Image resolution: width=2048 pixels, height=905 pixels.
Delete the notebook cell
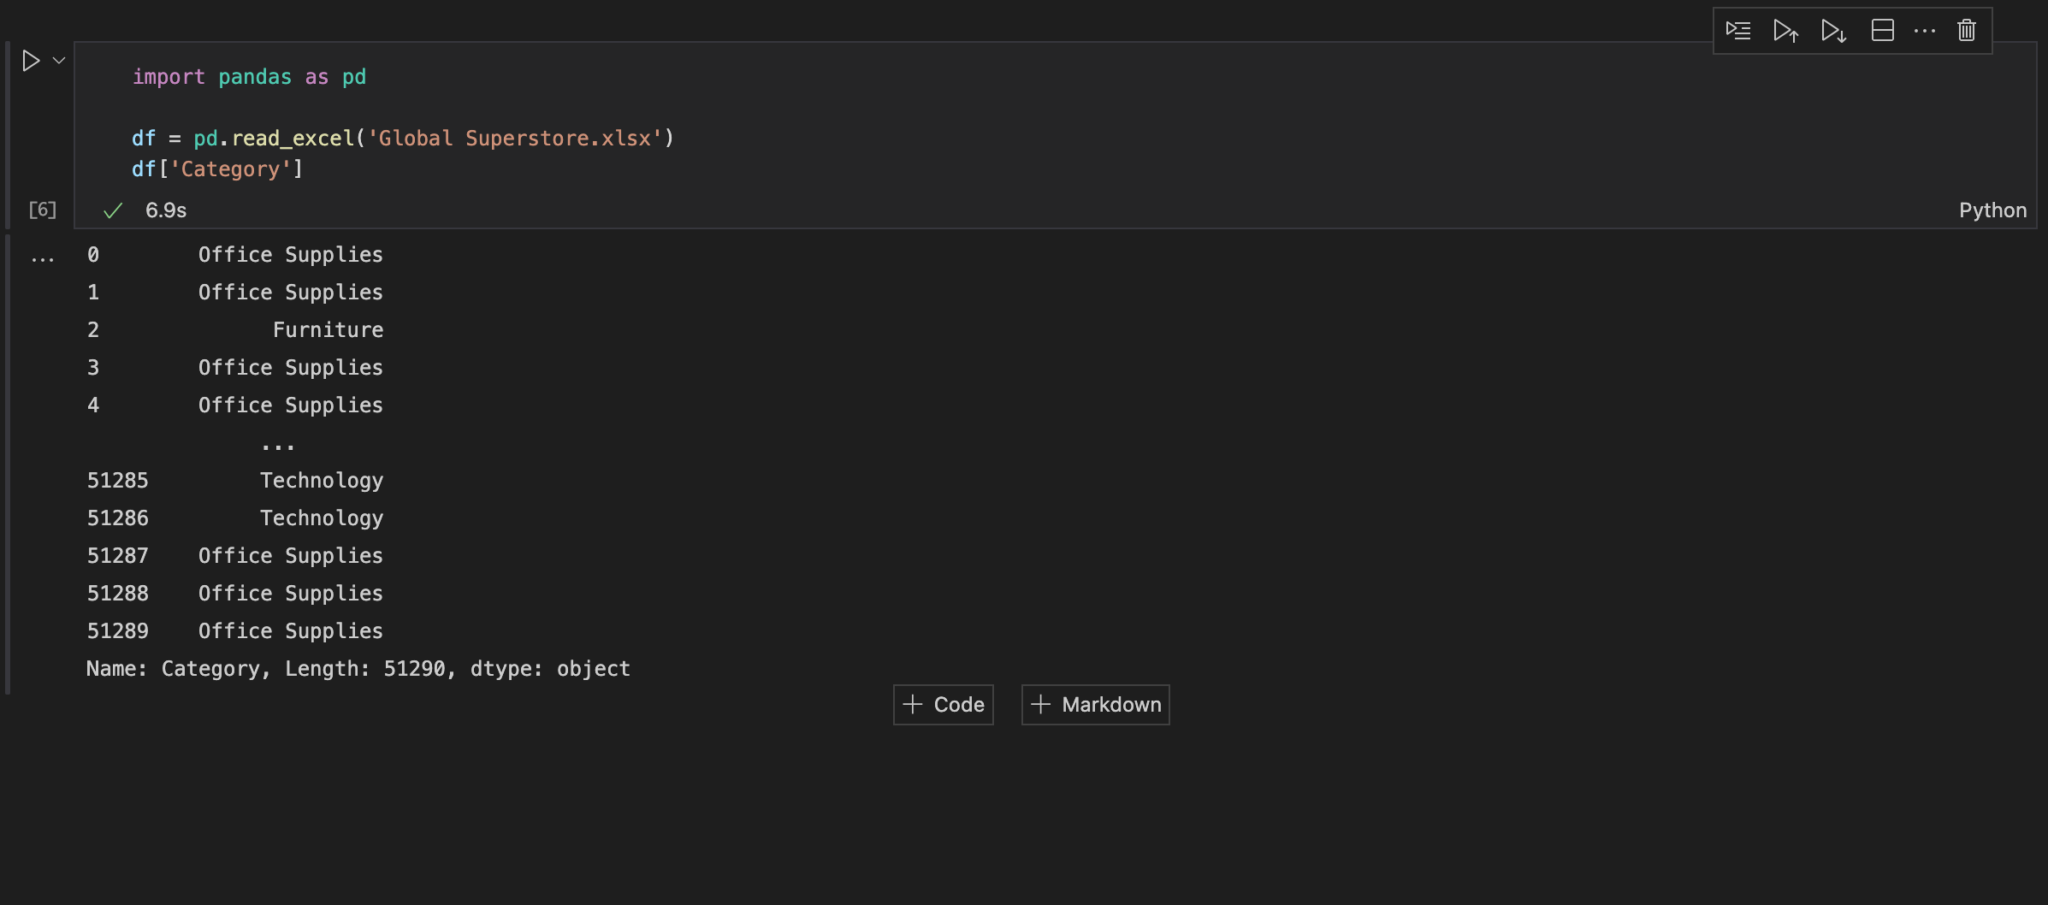point(1965,30)
